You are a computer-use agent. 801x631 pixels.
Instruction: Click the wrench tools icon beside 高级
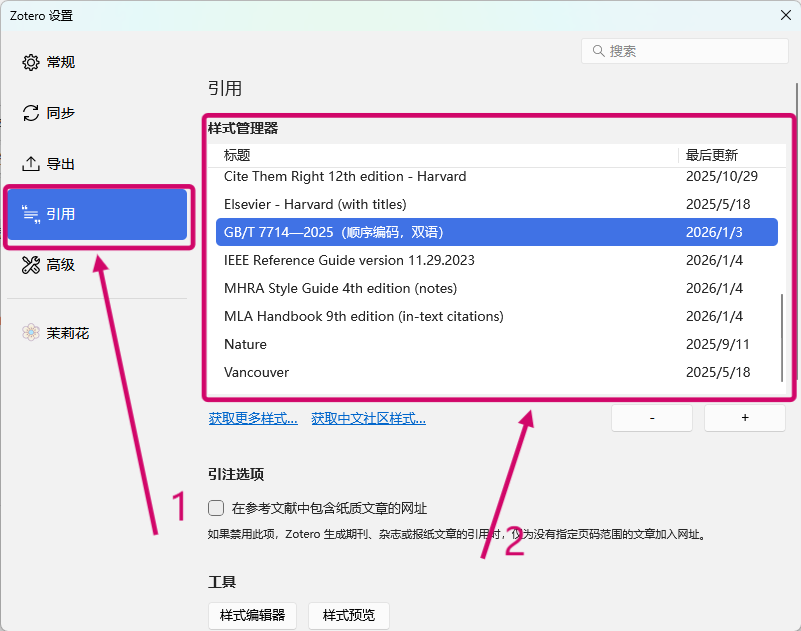[x=31, y=265]
